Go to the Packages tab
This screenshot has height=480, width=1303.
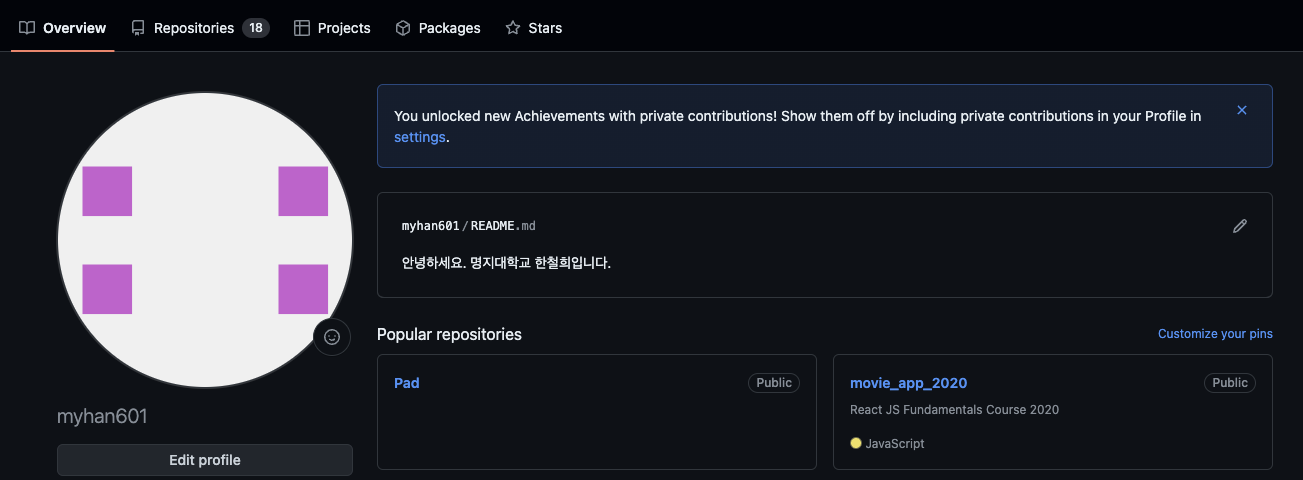(438, 28)
